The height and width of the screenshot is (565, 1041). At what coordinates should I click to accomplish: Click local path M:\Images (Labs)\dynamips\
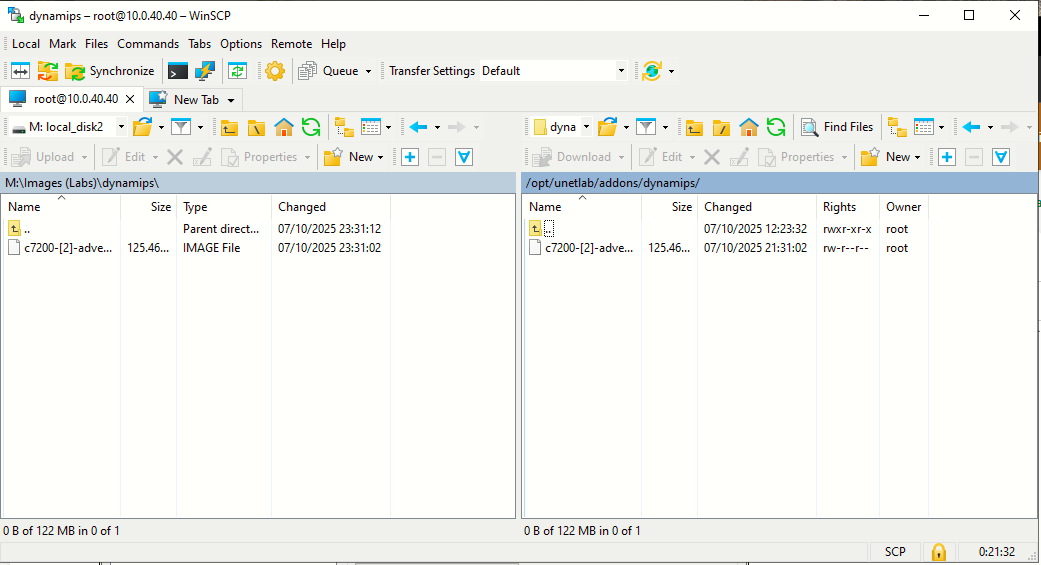coord(82,183)
